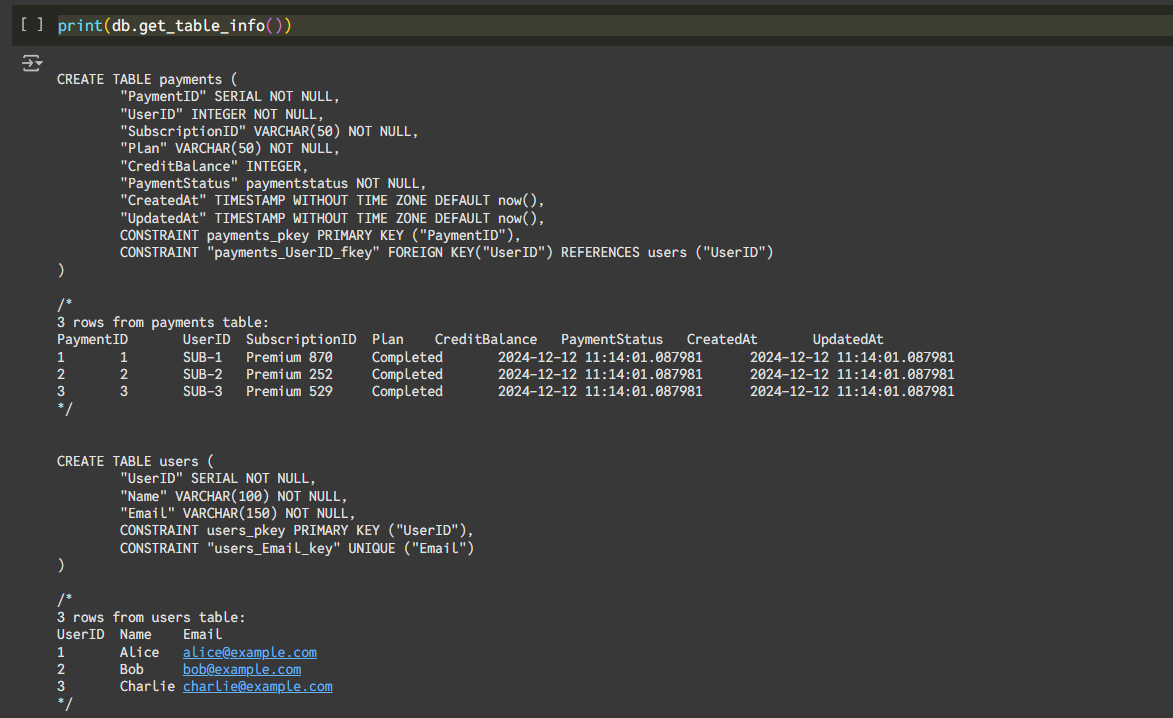Click the 'SUB-3' subscription value
The image size is (1173, 718).
[x=203, y=392]
